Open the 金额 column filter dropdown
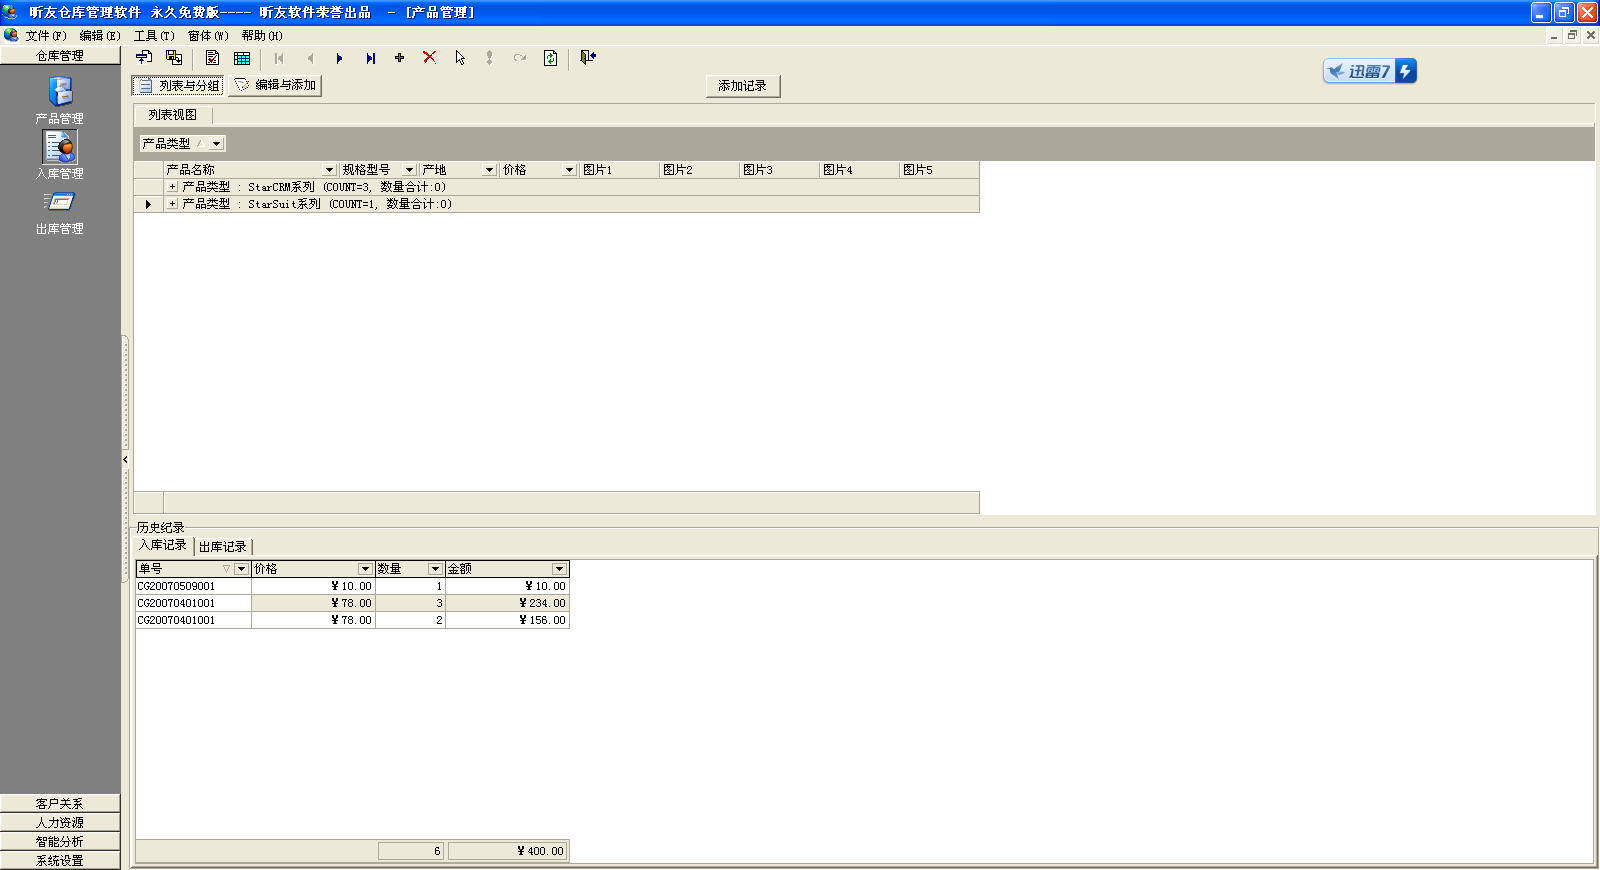 coord(559,569)
